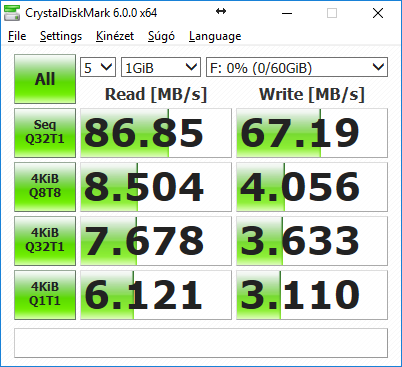Expand the F: drive selection dropdown
The height and width of the screenshot is (367, 402).
tap(297, 67)
